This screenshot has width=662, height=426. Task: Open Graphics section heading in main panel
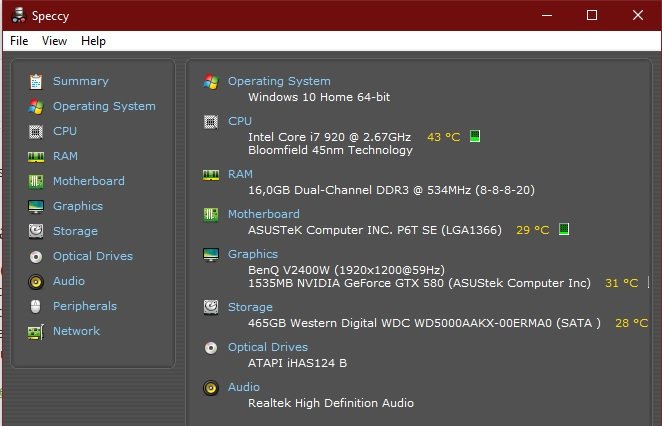pos(253,254)
